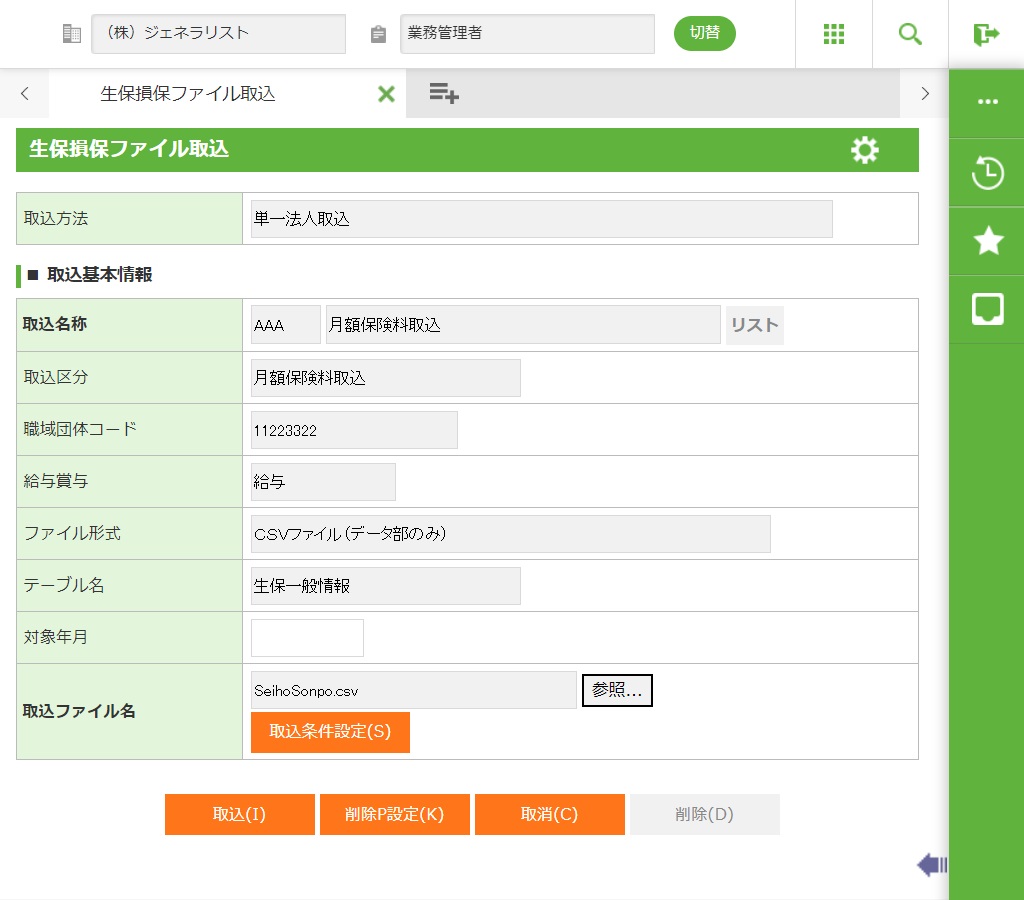The height and width of the screenshot is (900, 1024).
Task: Close the 生保損保ファイル取込 tab
Action: coord(386,94)
